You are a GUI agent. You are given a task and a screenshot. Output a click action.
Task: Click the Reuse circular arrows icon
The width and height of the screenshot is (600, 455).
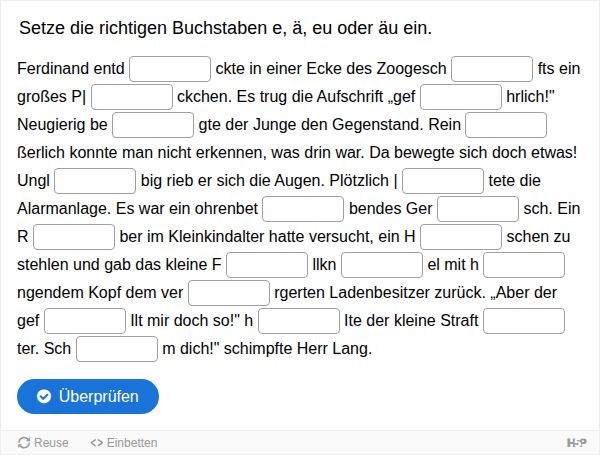[x=24, y=443]
